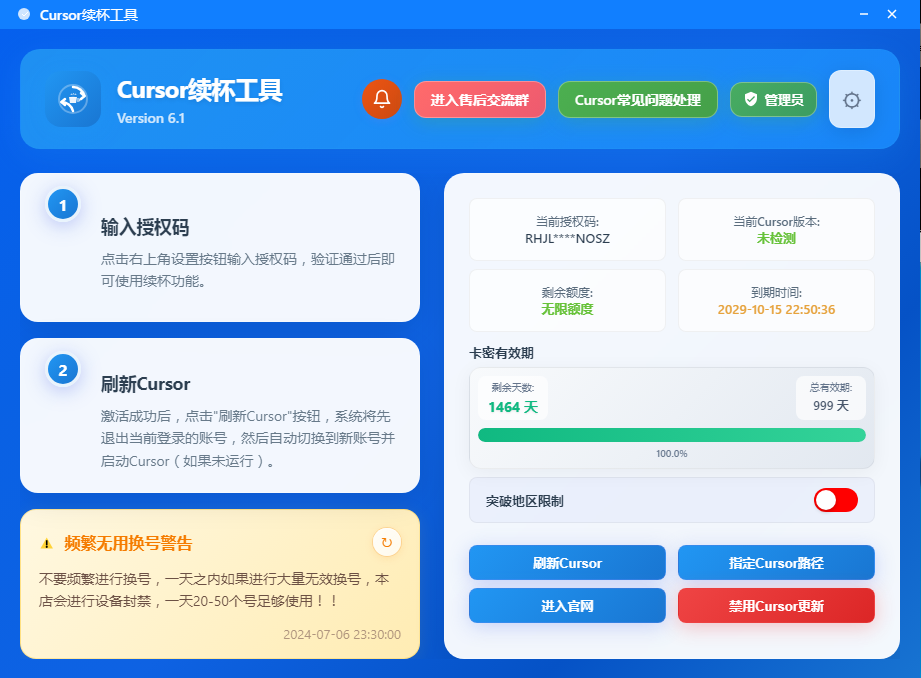Select the 当前授权码 info card
The width and height of the screenshot is (921, 678).
(567, 230)
